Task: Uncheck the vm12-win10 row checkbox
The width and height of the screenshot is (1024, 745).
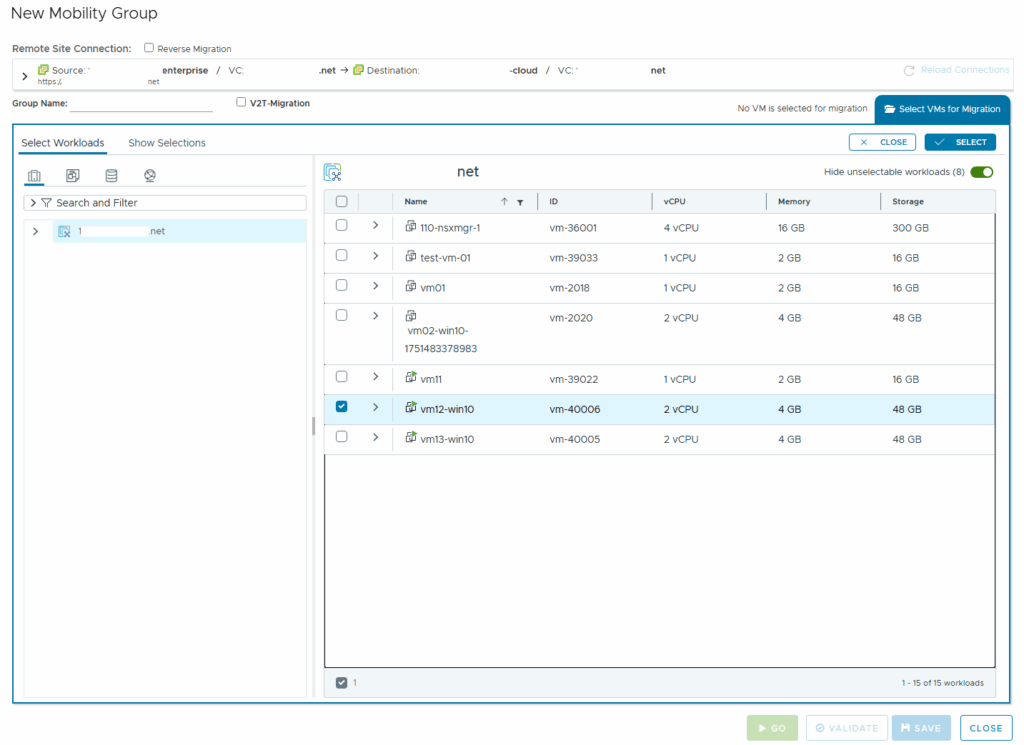Action: point(342,407)
